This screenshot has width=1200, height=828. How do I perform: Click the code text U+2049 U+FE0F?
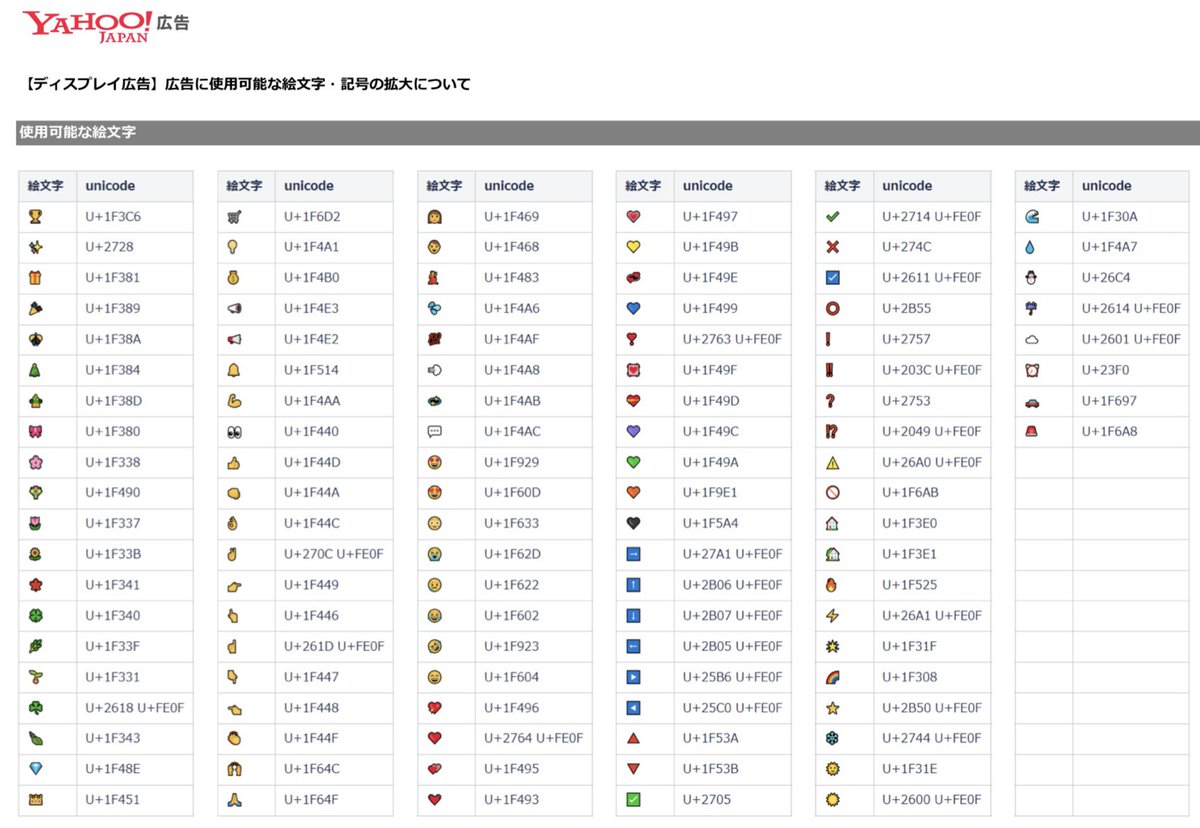click(932, 432)
